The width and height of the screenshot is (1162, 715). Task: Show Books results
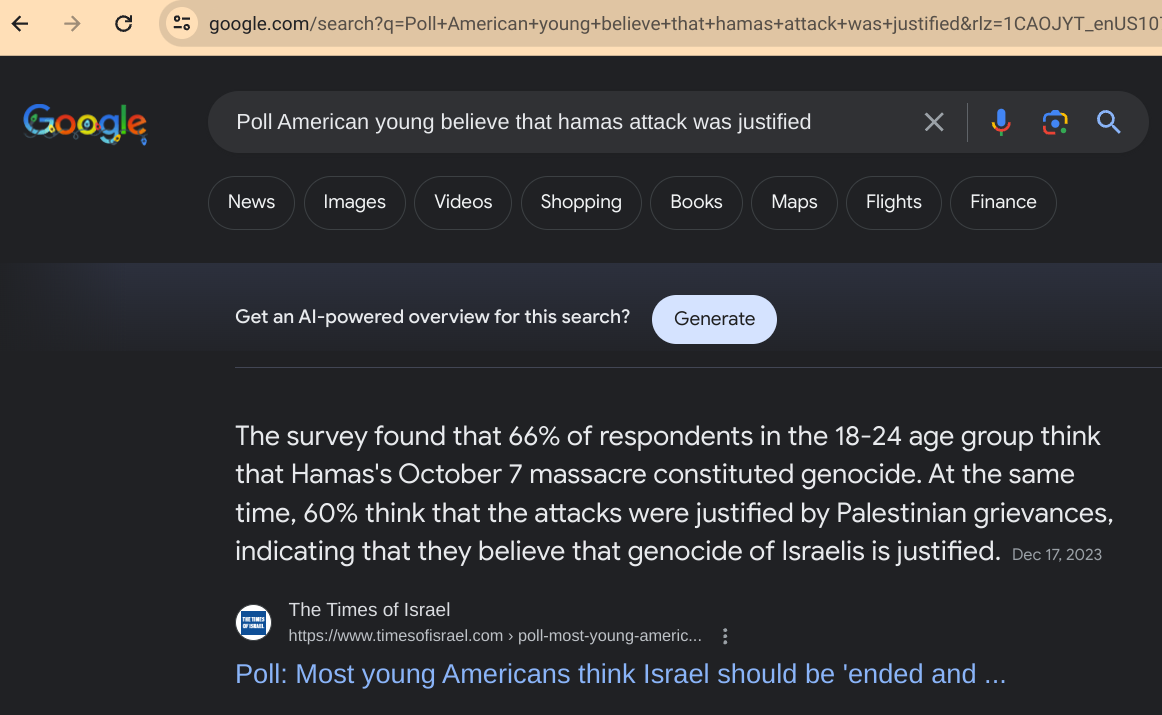(x=696, y=202)
